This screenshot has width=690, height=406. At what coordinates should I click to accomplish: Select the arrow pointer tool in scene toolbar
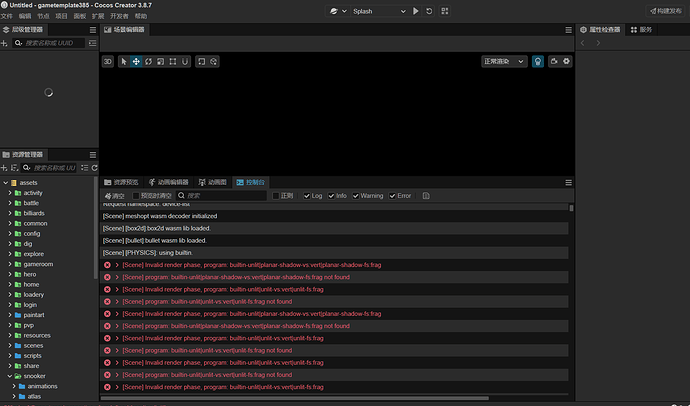pos(124,62)
